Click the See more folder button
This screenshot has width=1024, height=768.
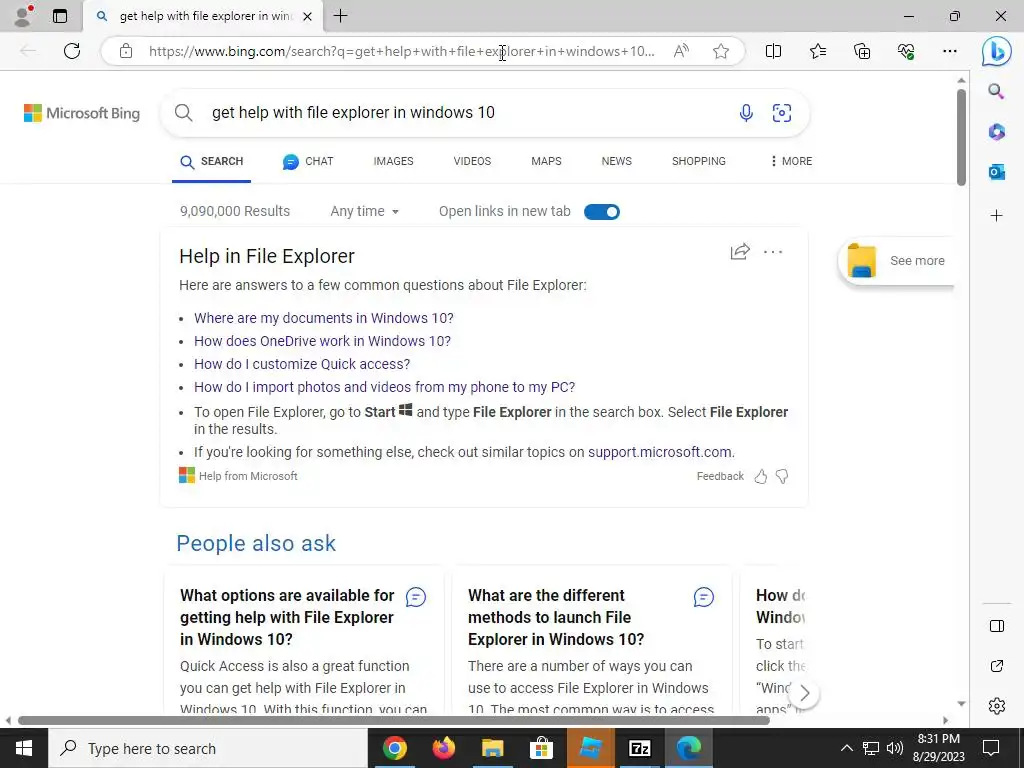(896, 261)
